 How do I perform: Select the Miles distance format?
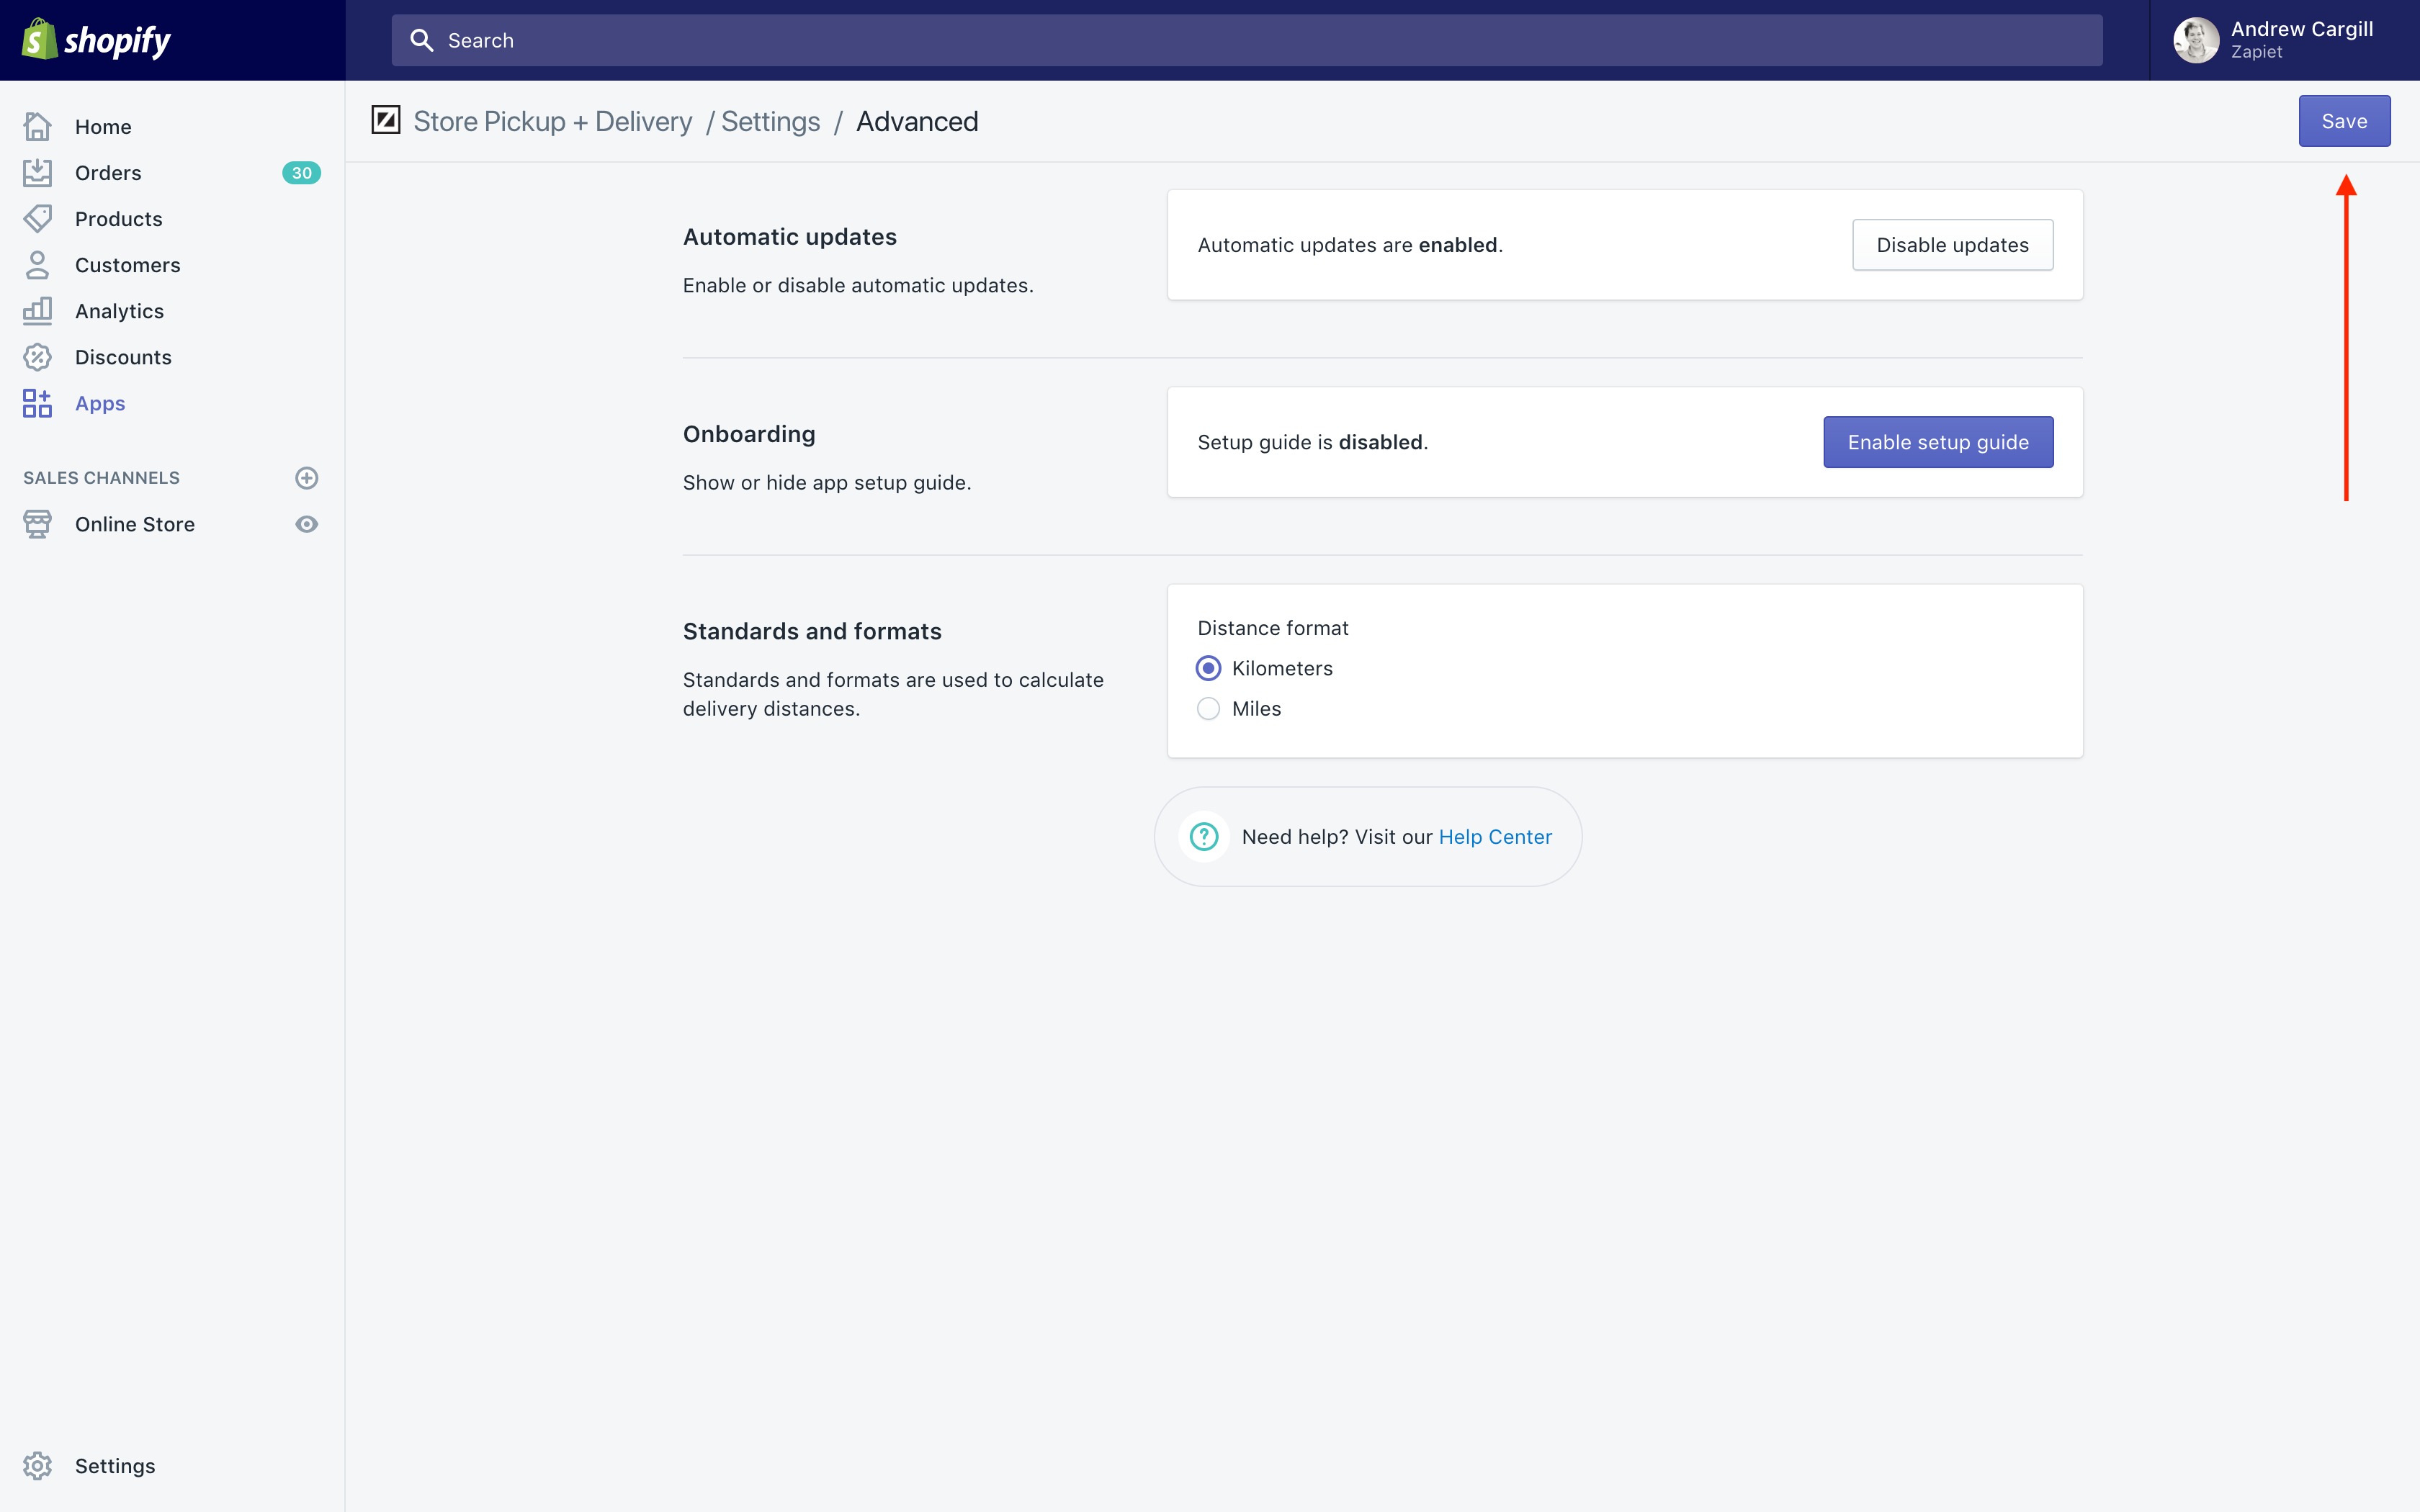1208,709
